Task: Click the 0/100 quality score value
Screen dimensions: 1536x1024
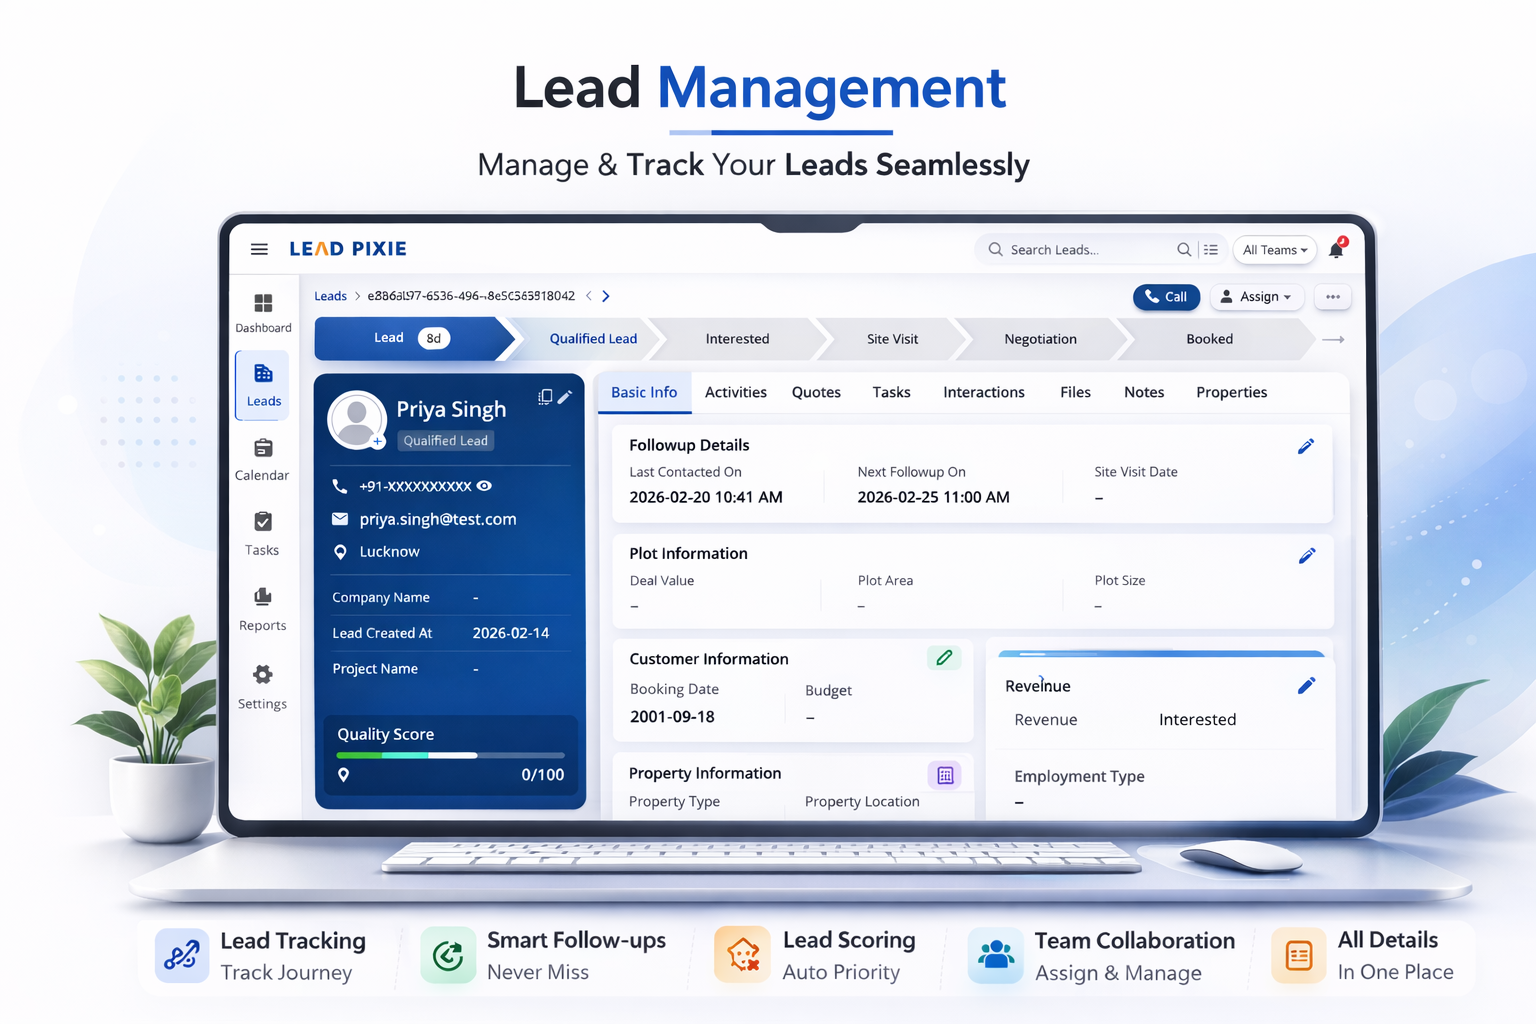Action: (x=543, y=775)
